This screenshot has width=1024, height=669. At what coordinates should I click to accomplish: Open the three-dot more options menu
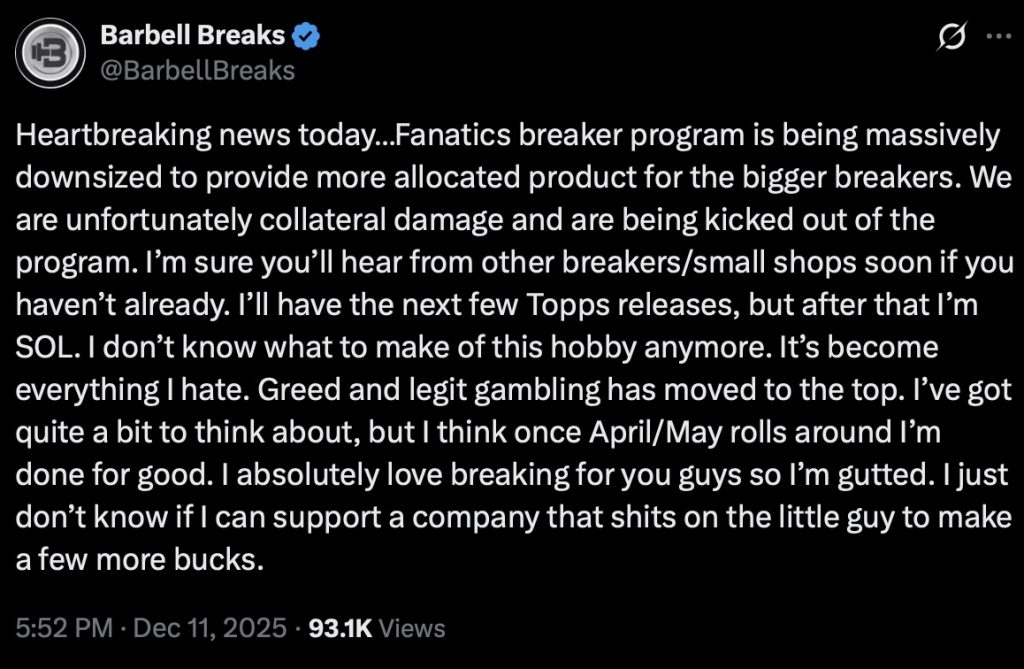(x=998, y=37)
